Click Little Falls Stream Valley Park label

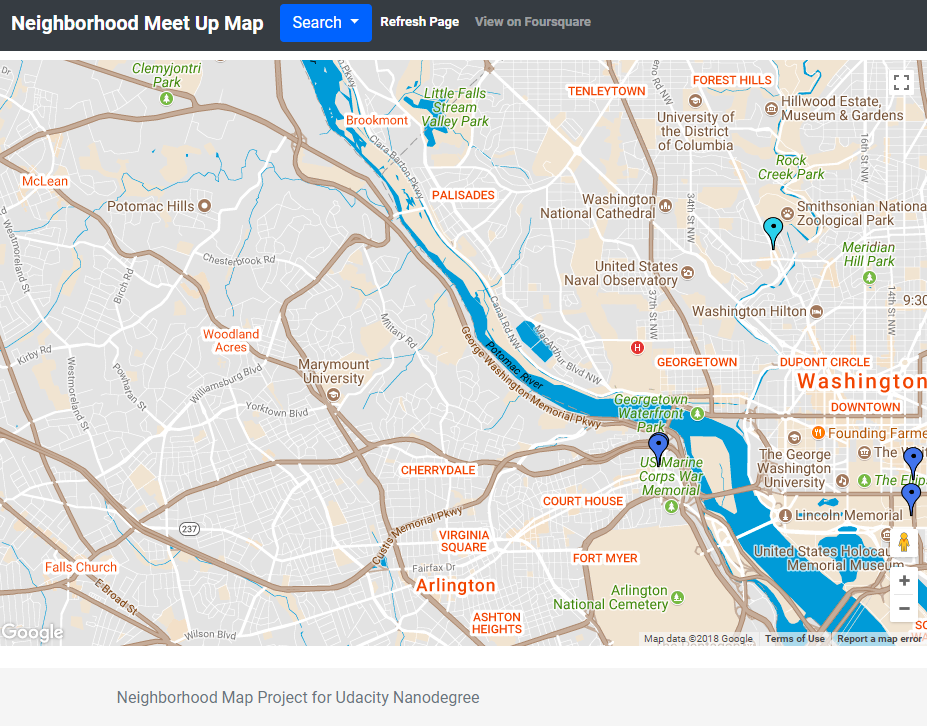click(x=455, y=107)
